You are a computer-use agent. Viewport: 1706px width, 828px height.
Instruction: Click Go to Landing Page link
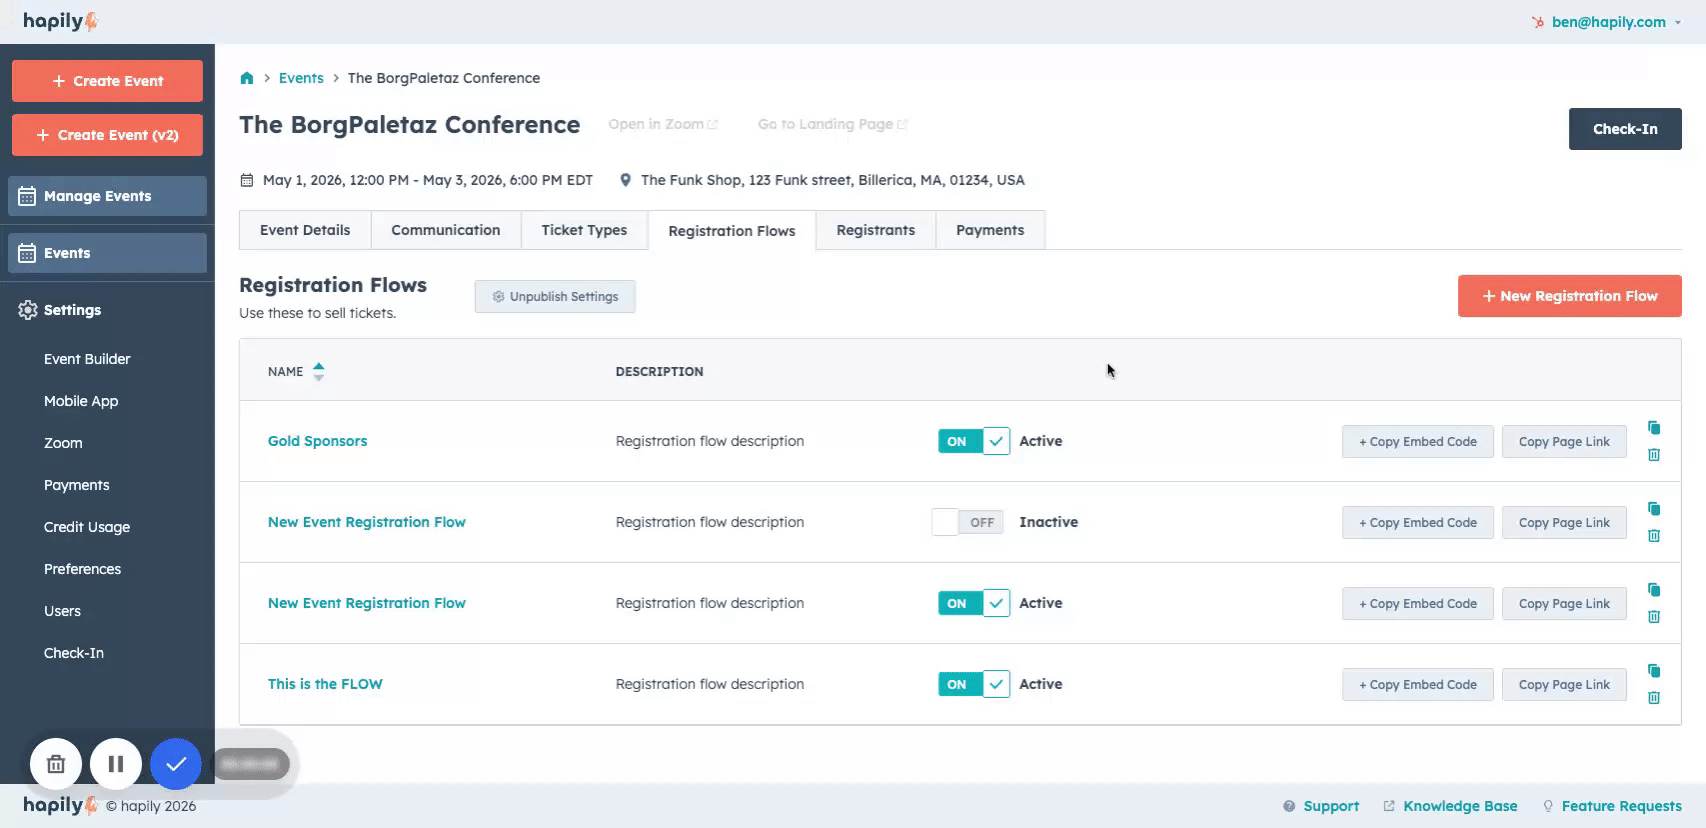pyautogui.click(x=833, y=124)
